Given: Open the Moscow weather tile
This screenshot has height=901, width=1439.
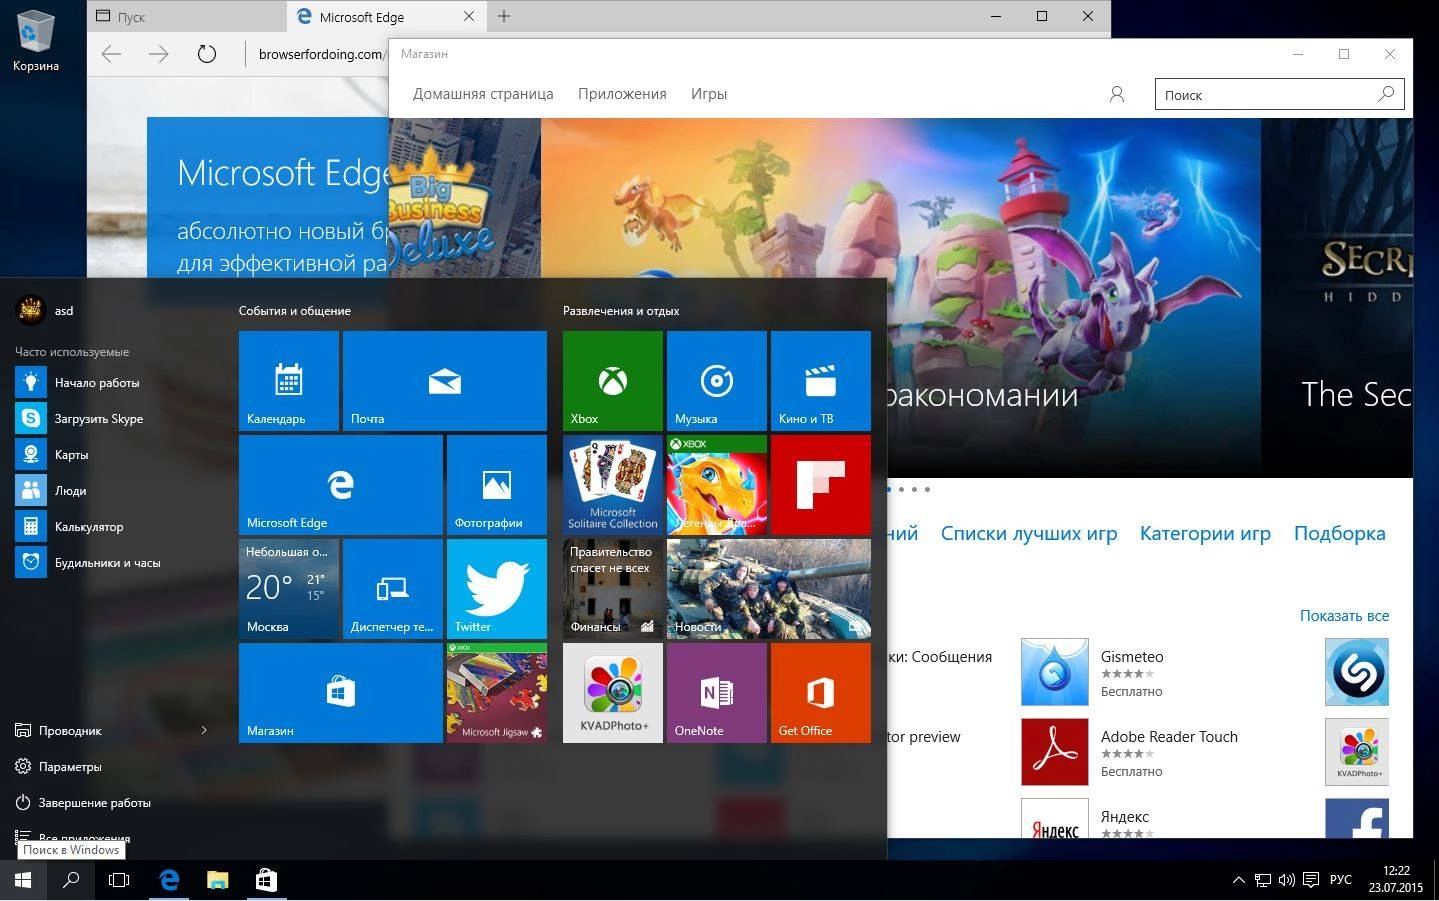Looking at the screenshot, I should (x=289, y=589).
